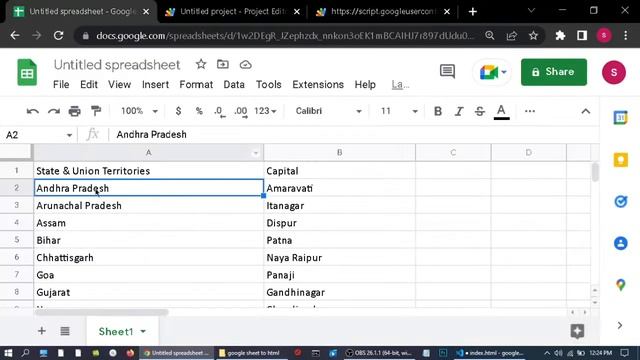Click the formula bar showing Andhra Pradesh
The height and width of the screenshot is (360, 640).
pyautogui.click(x=355, y=134)
